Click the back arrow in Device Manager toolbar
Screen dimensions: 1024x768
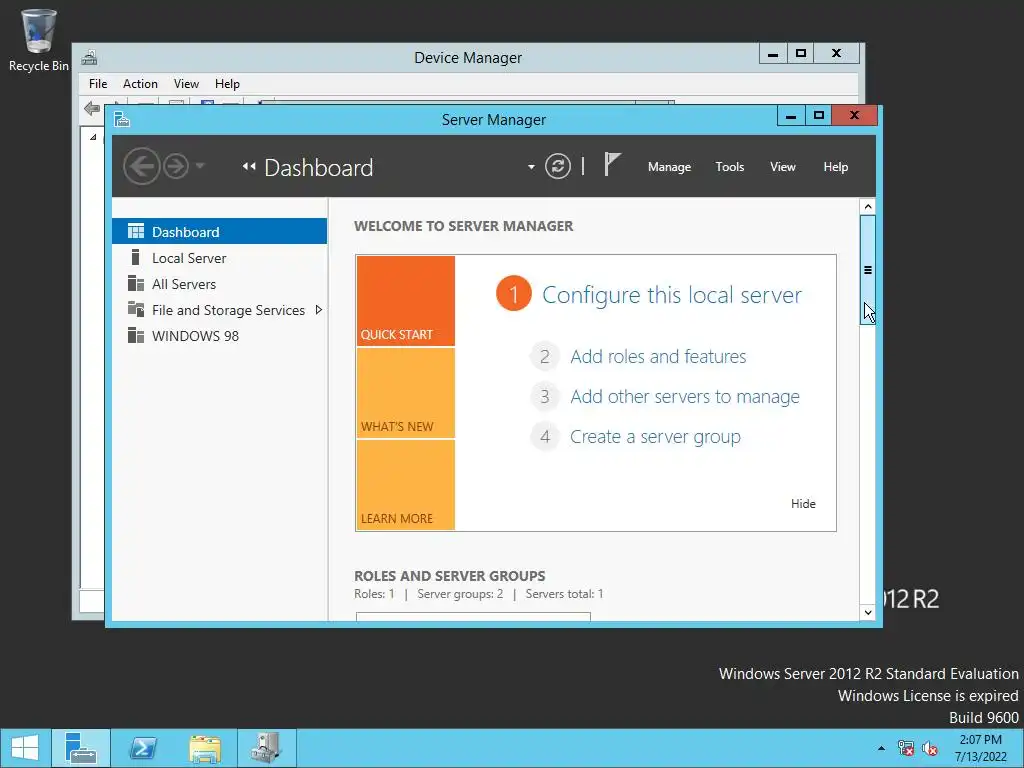(x=92, y=108)
